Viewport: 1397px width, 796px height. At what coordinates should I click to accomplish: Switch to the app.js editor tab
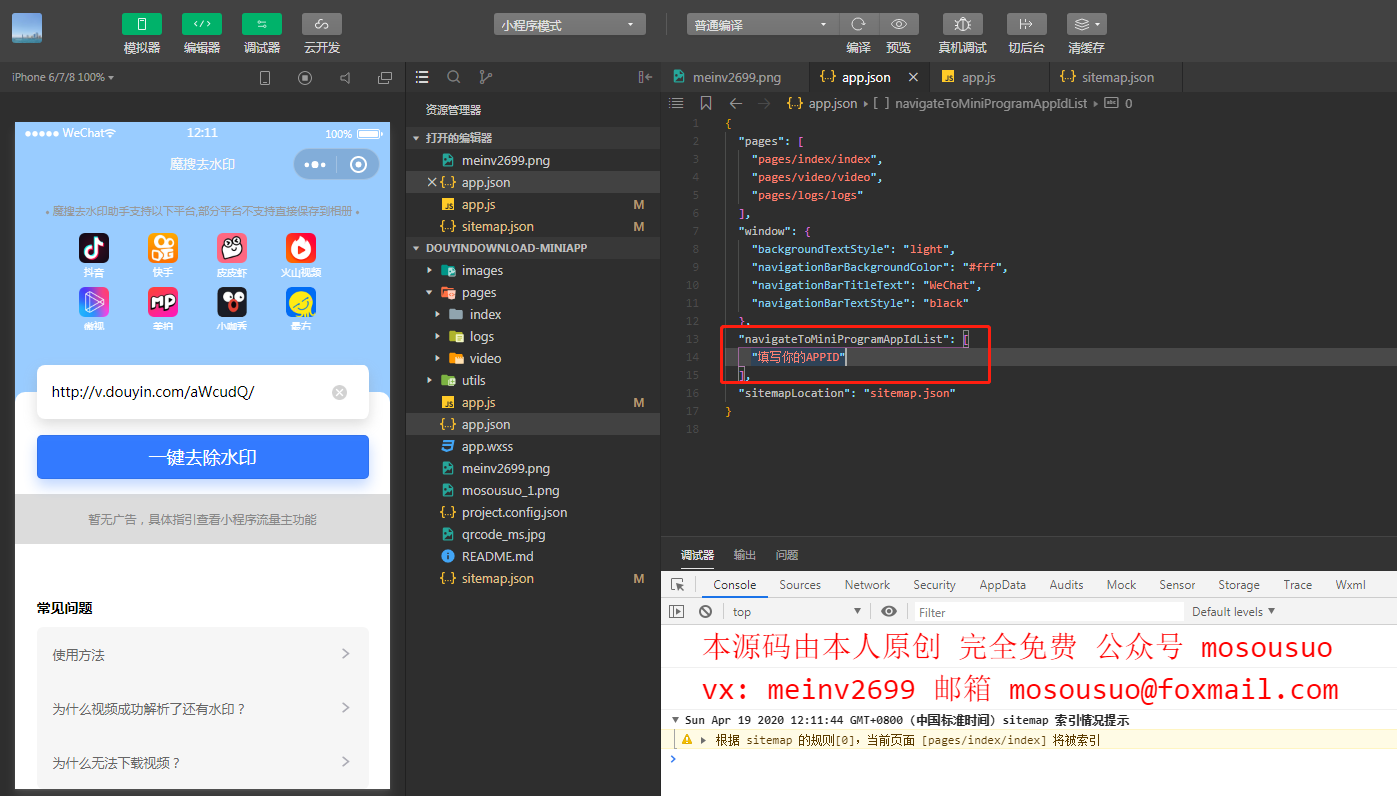click(x=990, y=77)
